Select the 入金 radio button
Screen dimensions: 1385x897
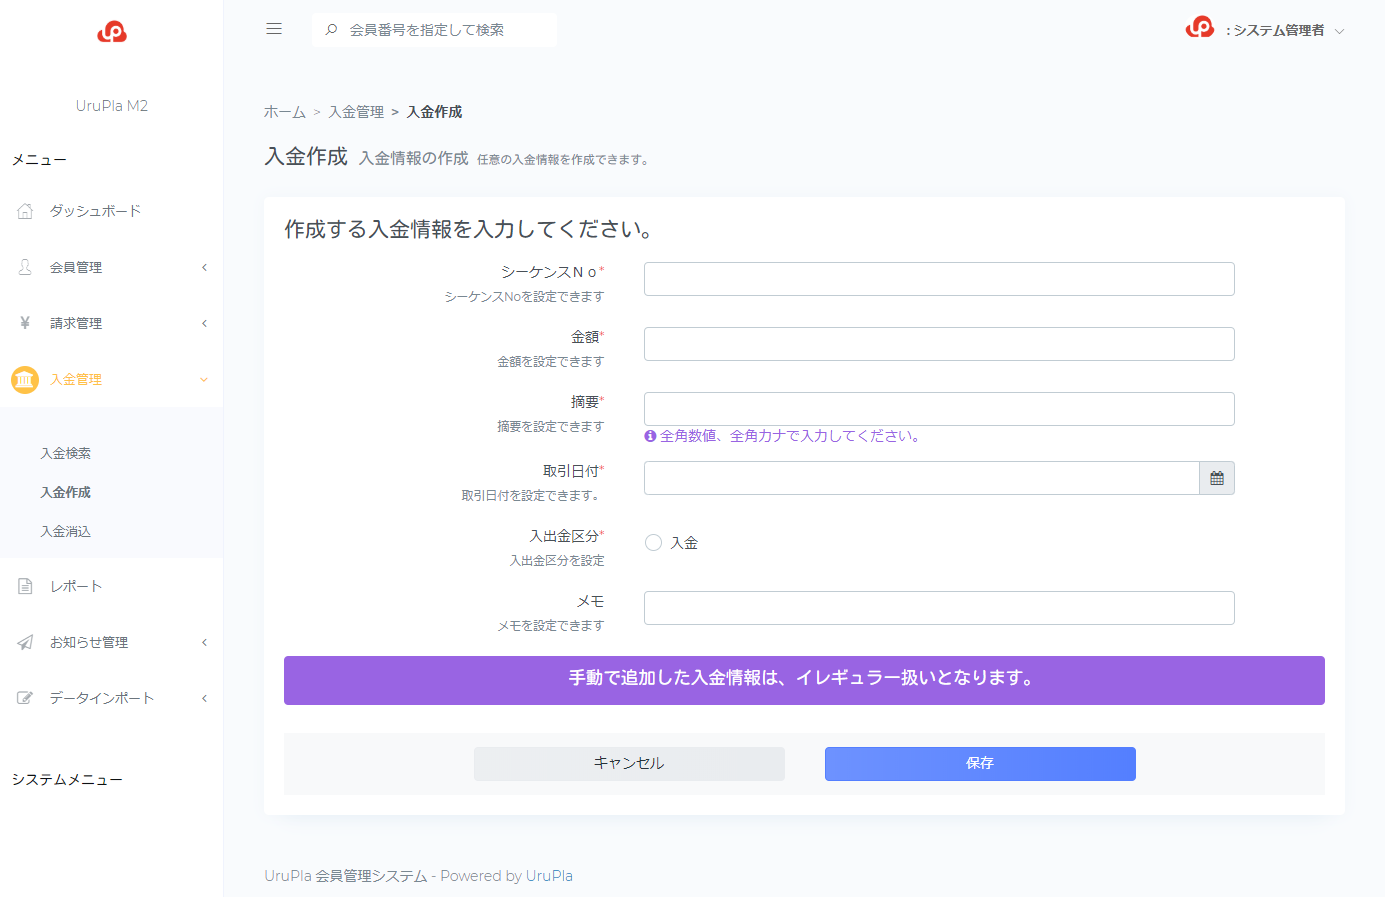pyautogui.click(x=653, y=542)
